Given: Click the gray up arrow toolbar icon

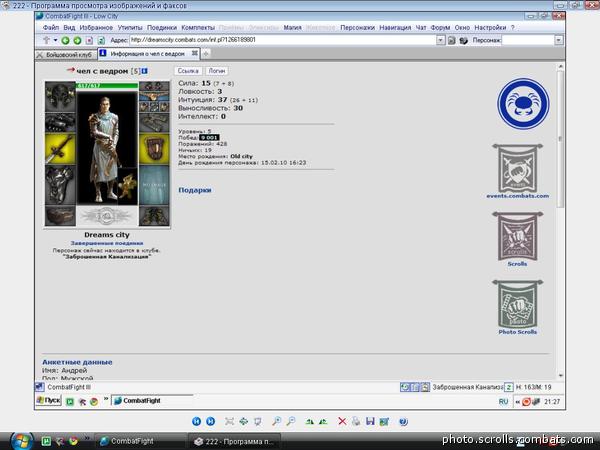Looking at the screenshot, I should (46, 40).
